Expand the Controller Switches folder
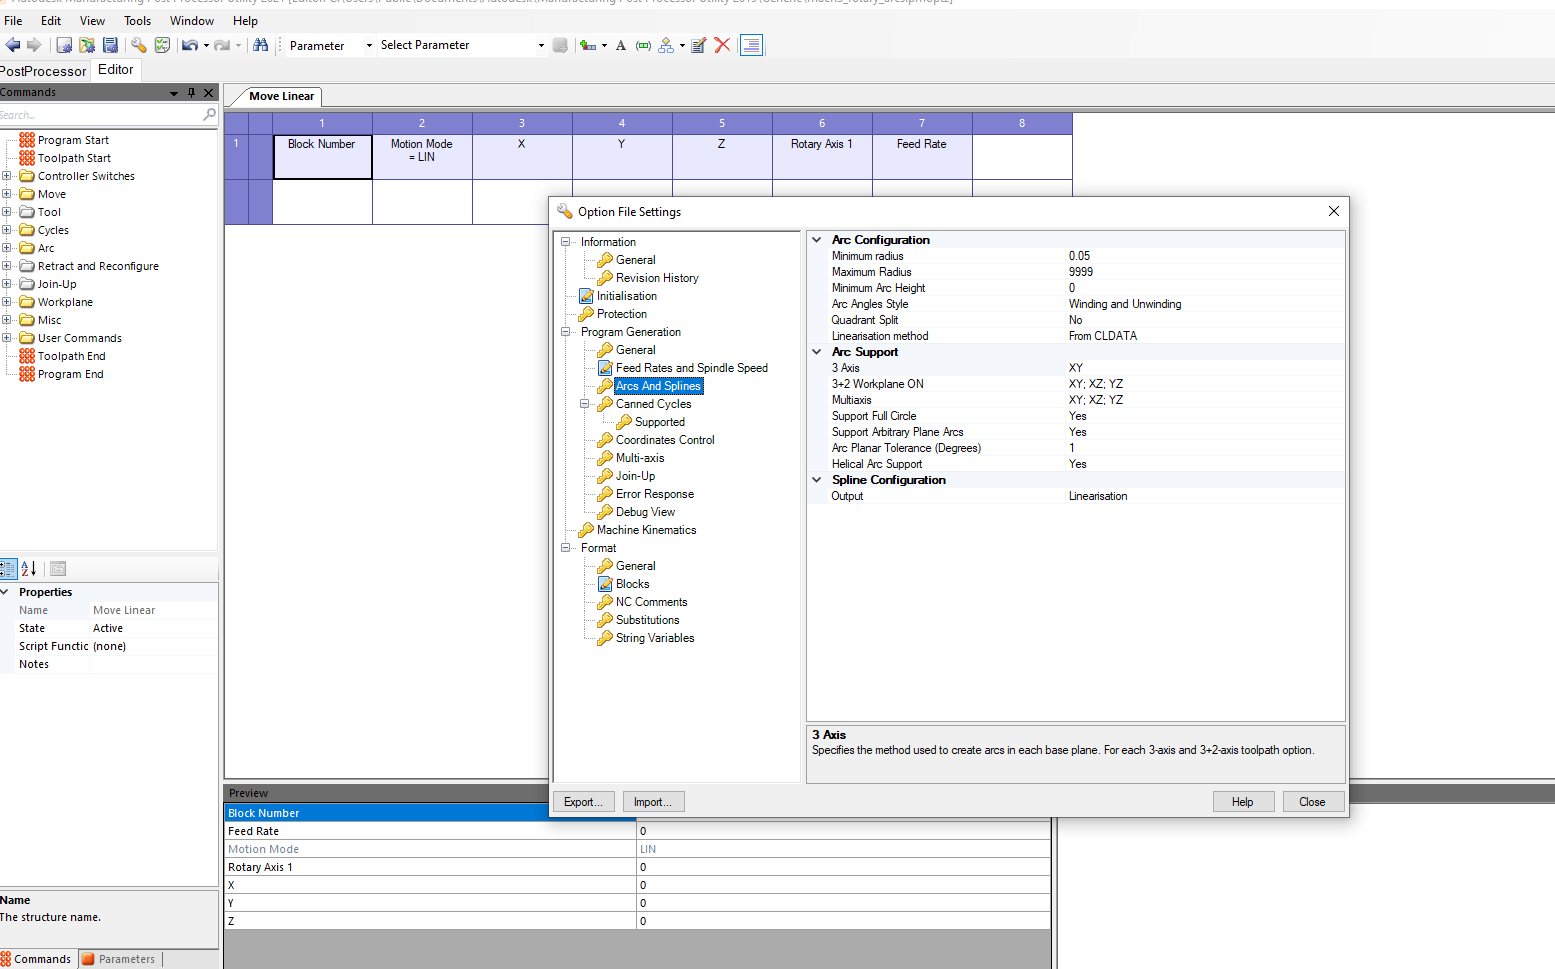1555x969 pixels. point(7,176)
